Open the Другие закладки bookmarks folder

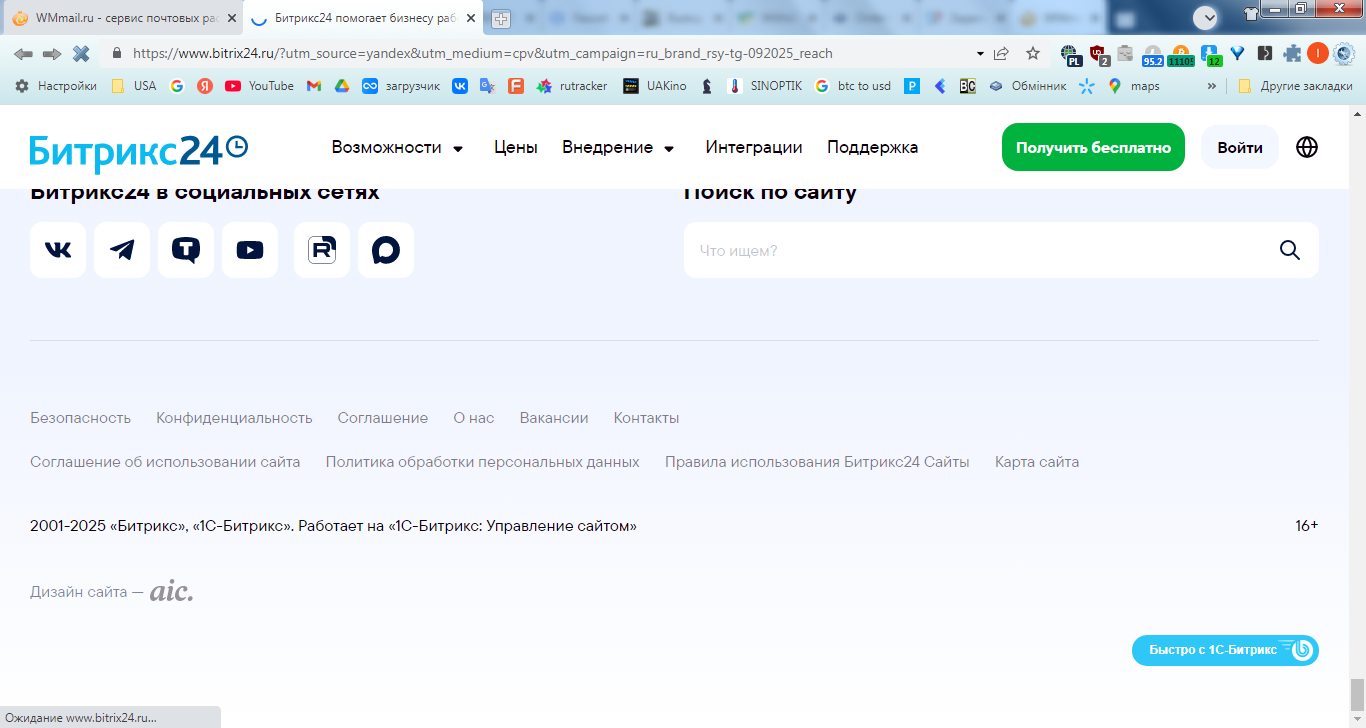(1295, 86)
